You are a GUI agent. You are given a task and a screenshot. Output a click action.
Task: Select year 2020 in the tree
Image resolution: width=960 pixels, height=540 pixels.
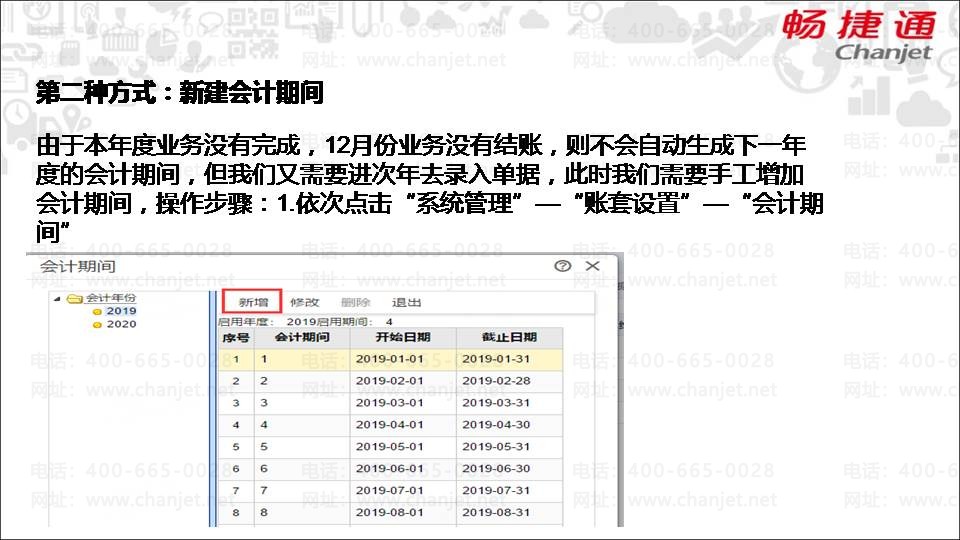(x=121, y=324)
